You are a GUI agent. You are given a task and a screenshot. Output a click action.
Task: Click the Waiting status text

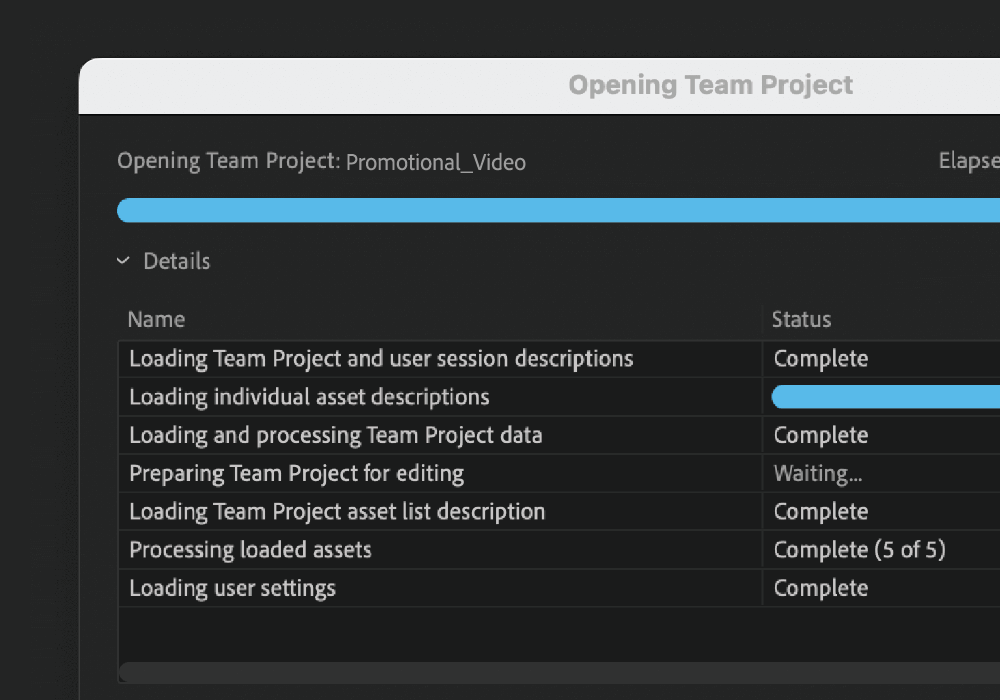point(817,473)
